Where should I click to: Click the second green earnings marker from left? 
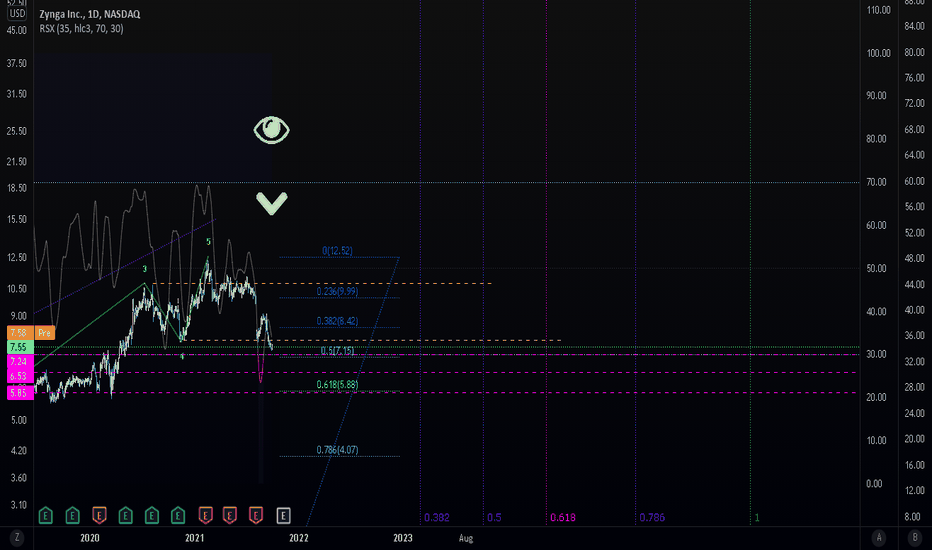(73, 515)
